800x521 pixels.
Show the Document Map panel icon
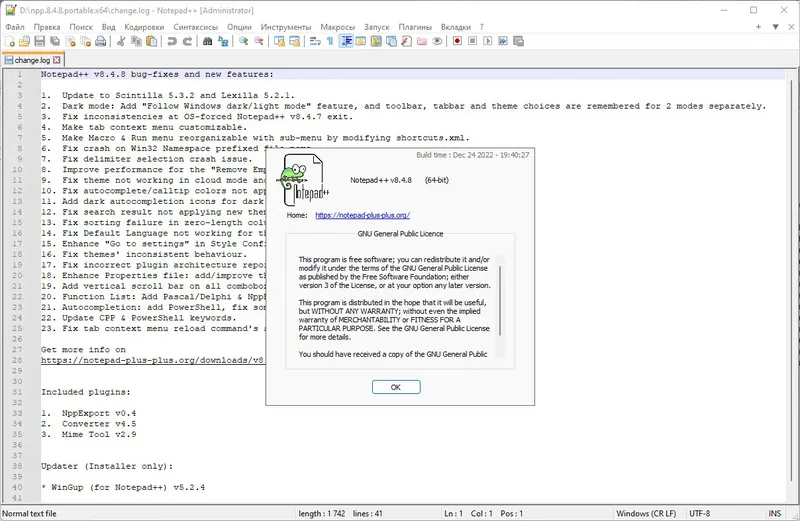click(x=376, y=41)
